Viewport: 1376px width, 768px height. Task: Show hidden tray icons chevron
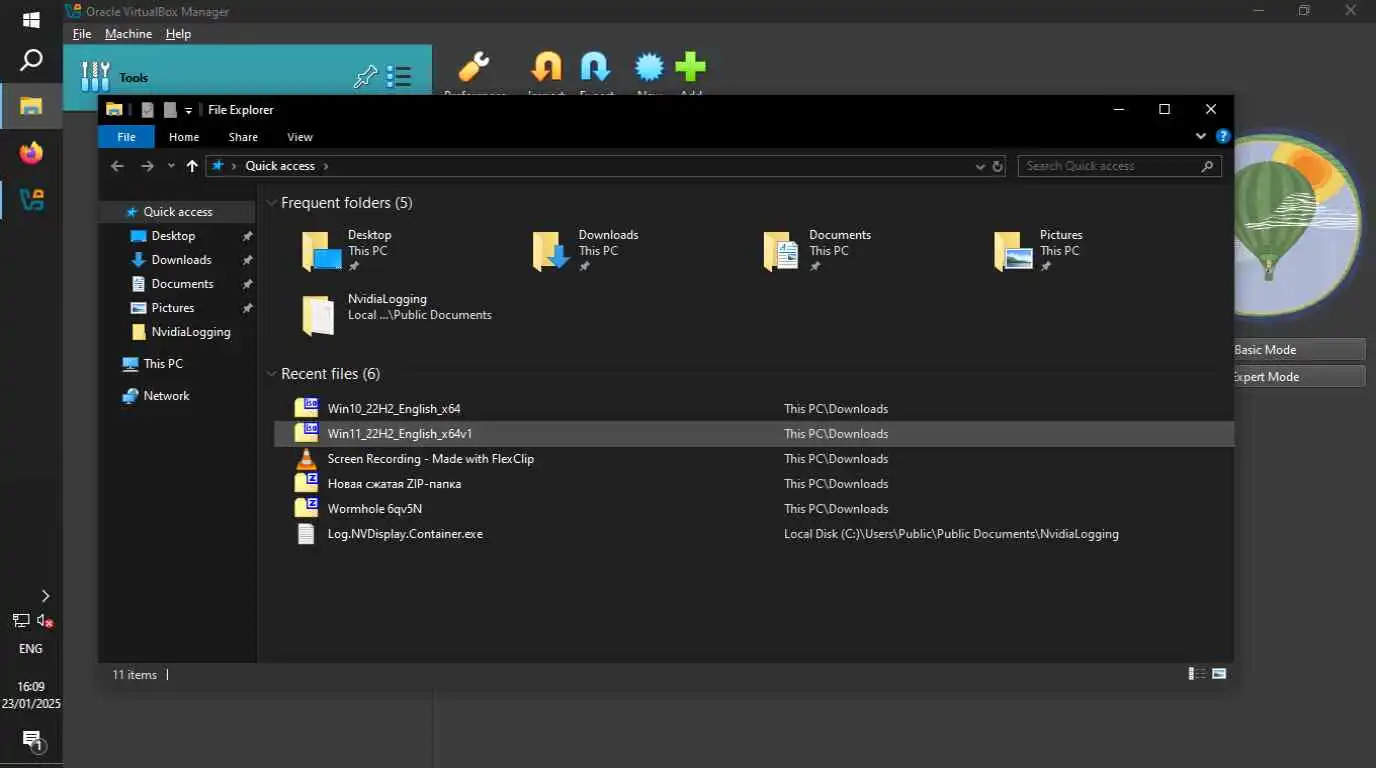pos(44,596)
